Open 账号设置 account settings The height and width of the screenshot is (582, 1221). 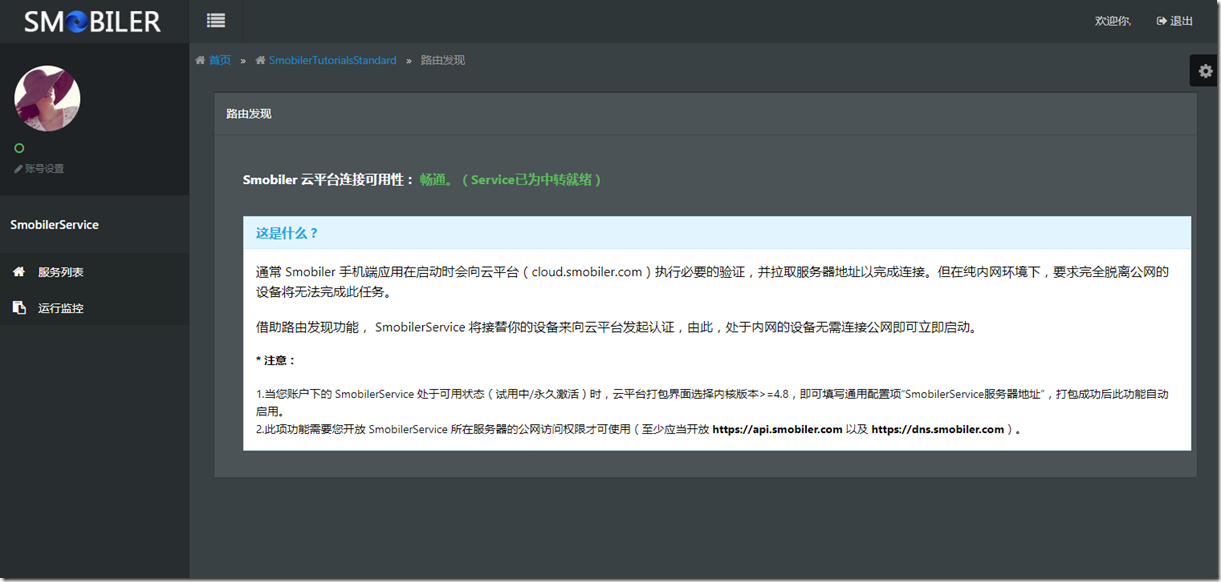click(44, 169)
